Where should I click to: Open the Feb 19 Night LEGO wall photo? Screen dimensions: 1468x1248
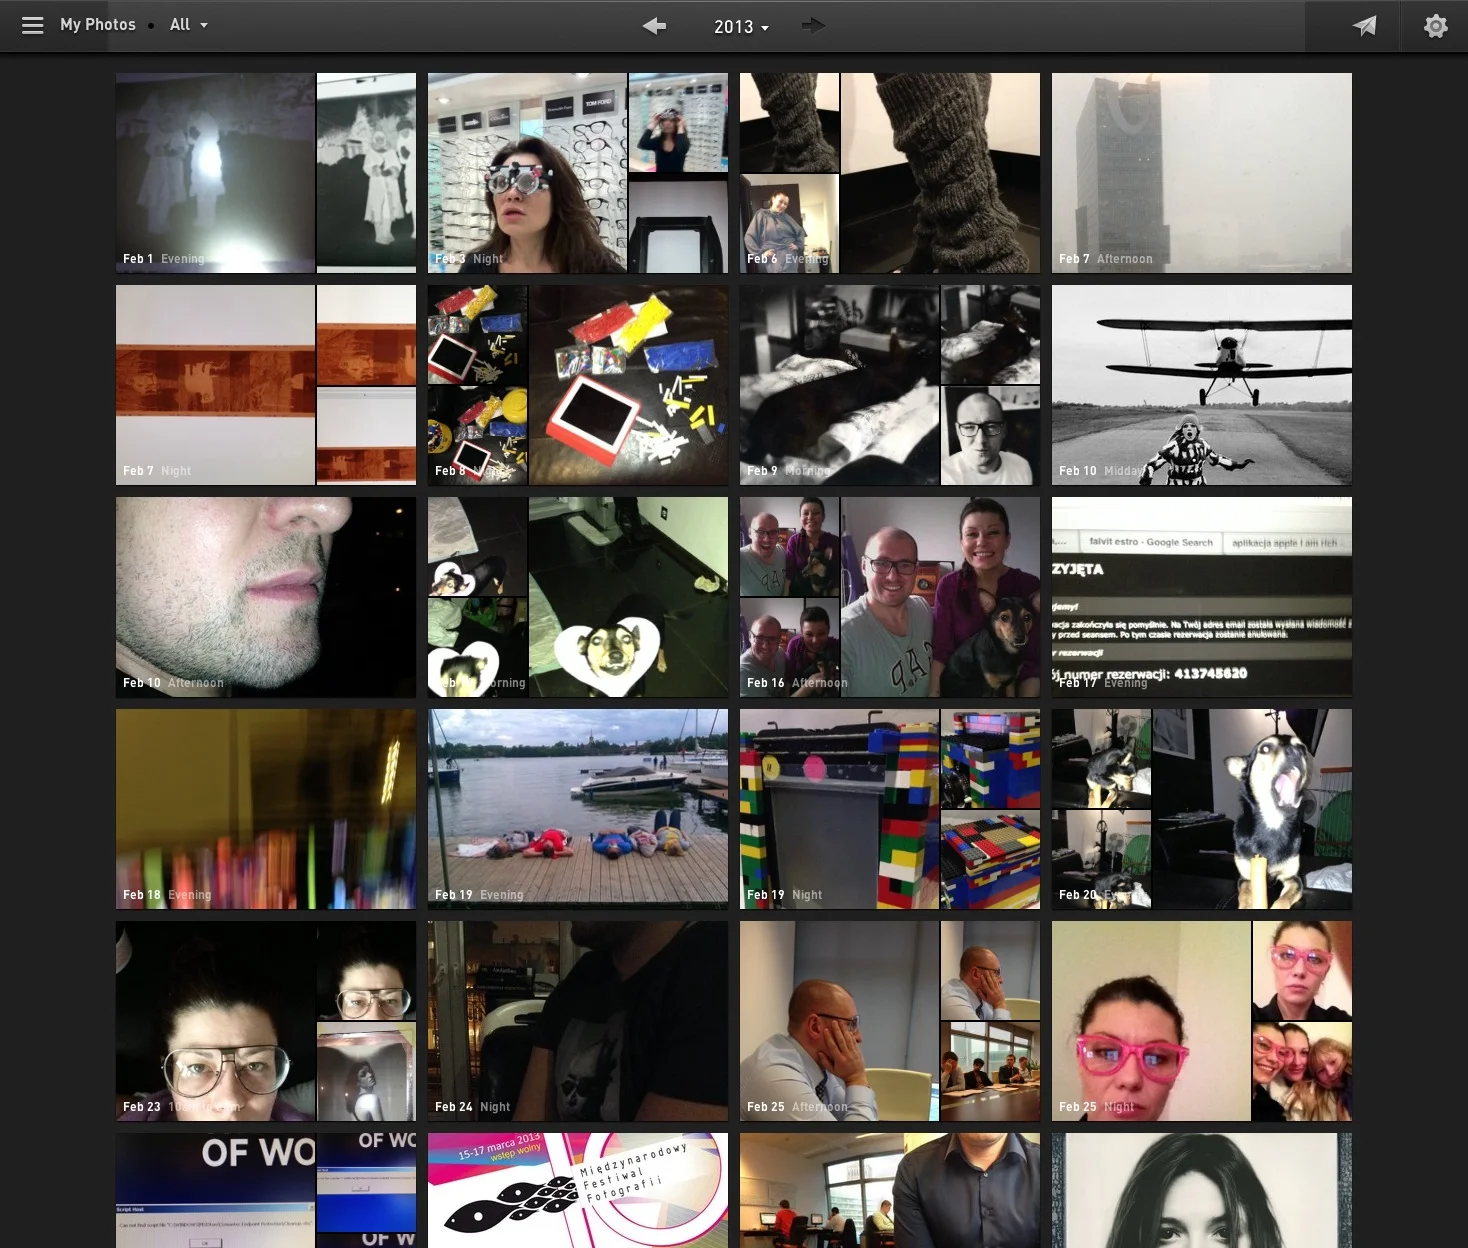(839, 809)
